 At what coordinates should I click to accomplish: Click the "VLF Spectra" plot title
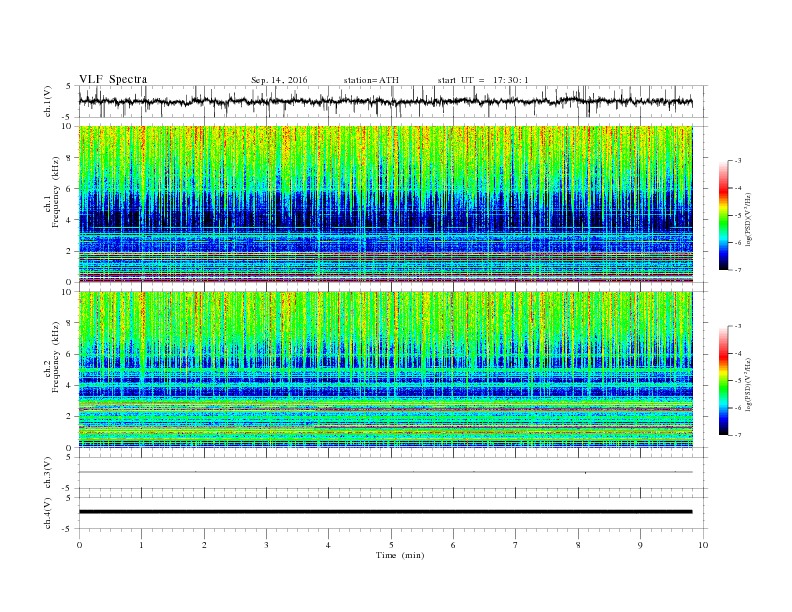coord(113,79)
